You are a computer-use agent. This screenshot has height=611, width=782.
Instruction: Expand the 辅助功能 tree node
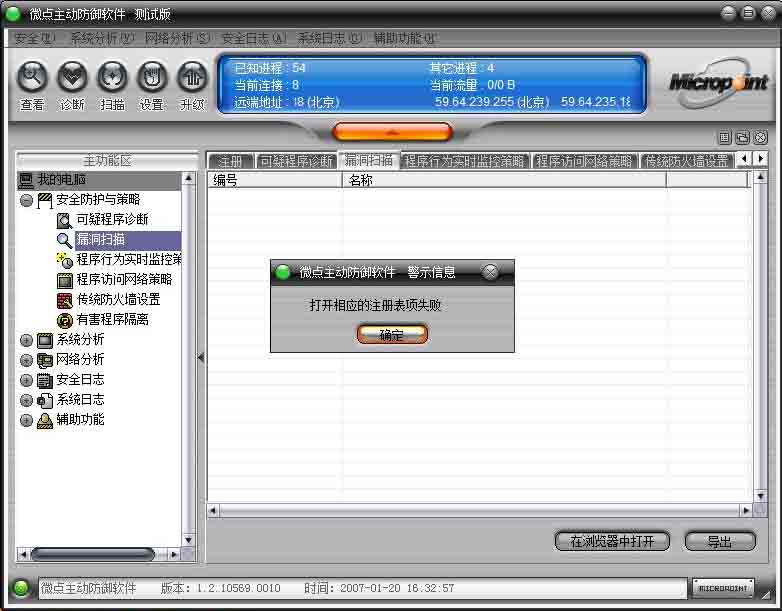(26, 420)
